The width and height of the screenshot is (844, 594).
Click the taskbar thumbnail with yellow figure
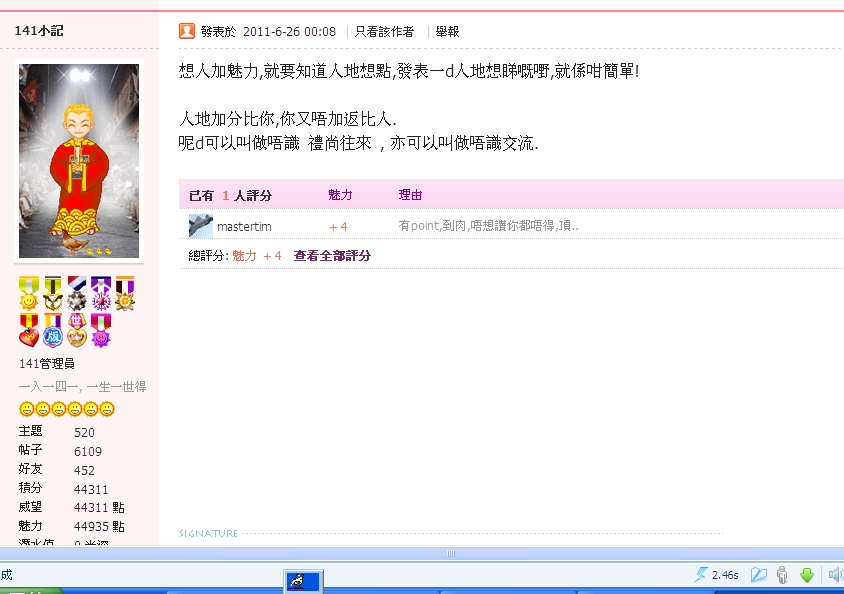tap(301, 581)
